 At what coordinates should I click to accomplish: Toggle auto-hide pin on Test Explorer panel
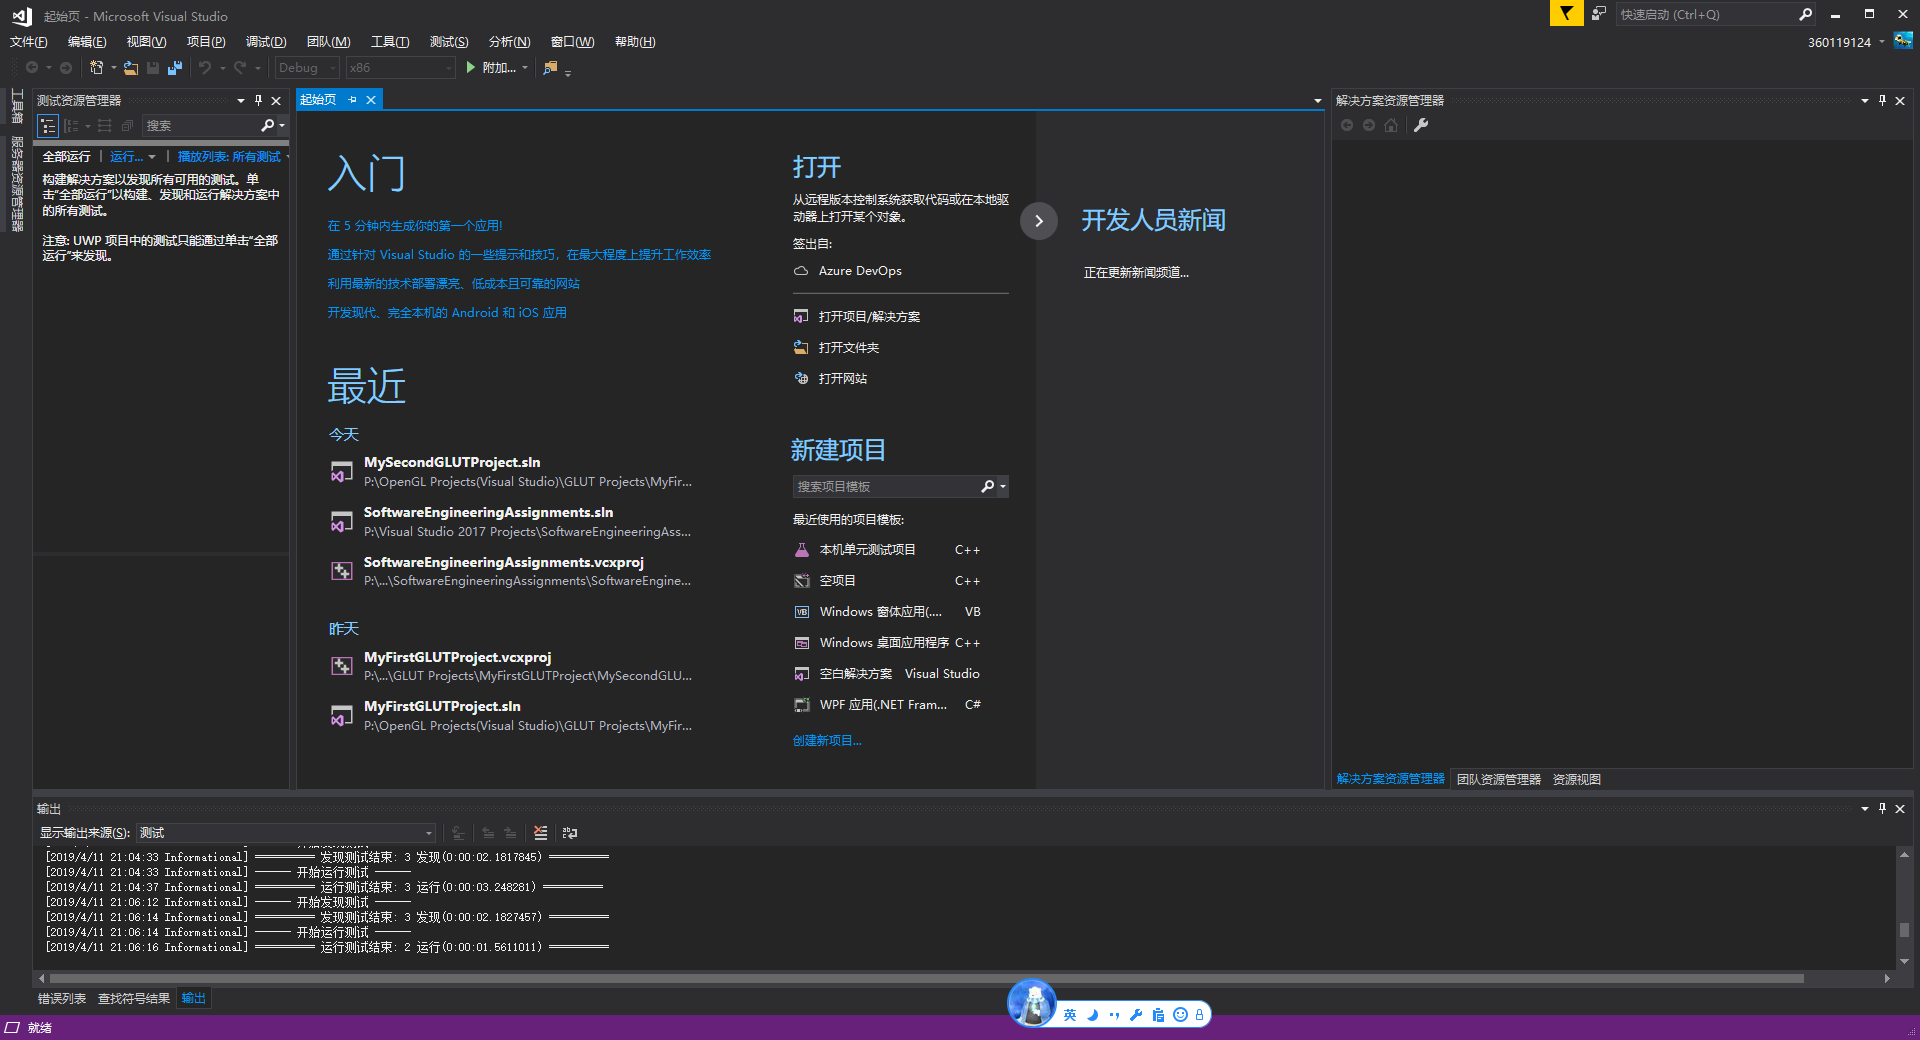click(258, 100)
